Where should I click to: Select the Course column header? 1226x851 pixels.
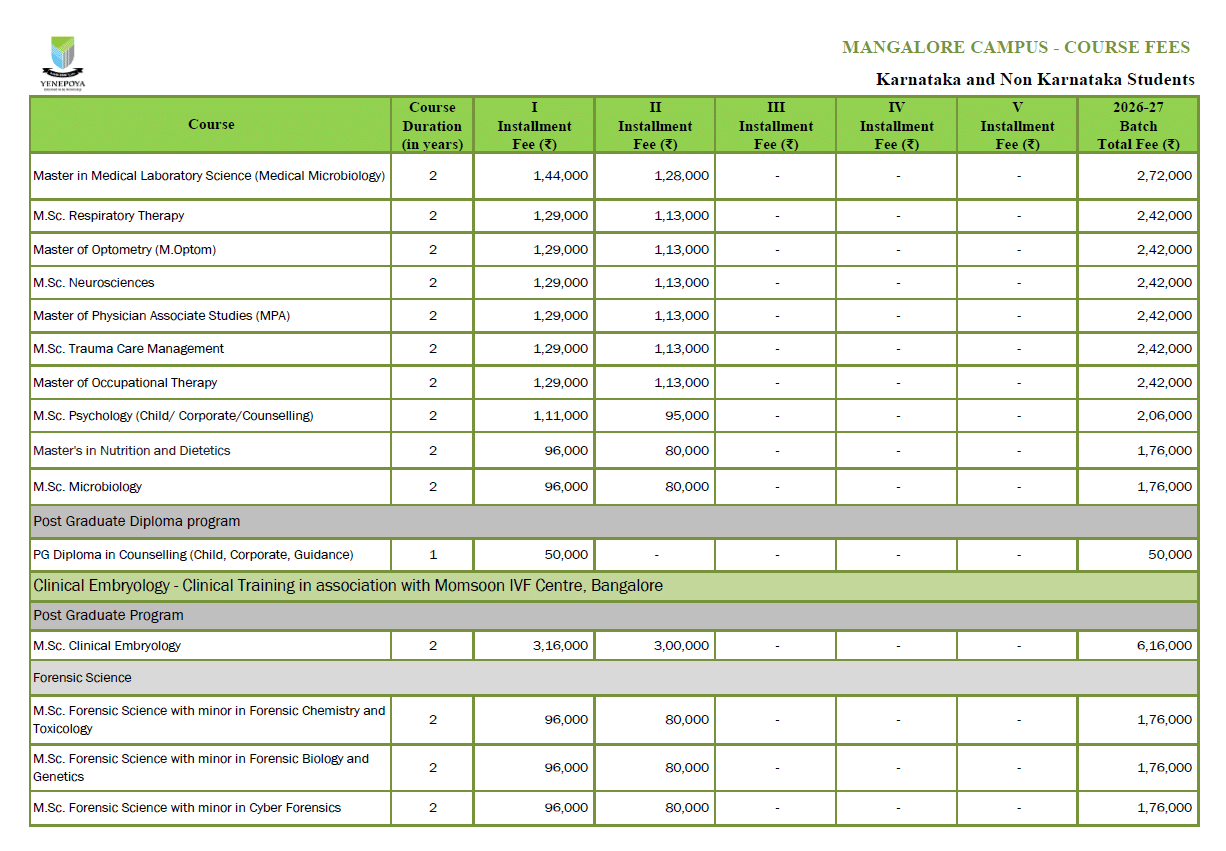tap(211, 125)
